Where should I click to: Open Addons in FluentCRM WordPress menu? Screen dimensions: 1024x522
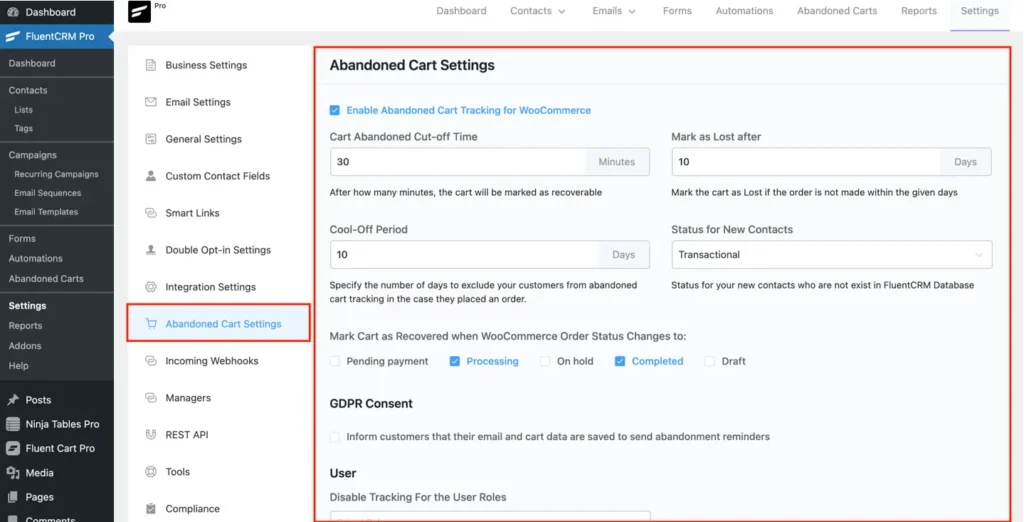click(25, 346)
